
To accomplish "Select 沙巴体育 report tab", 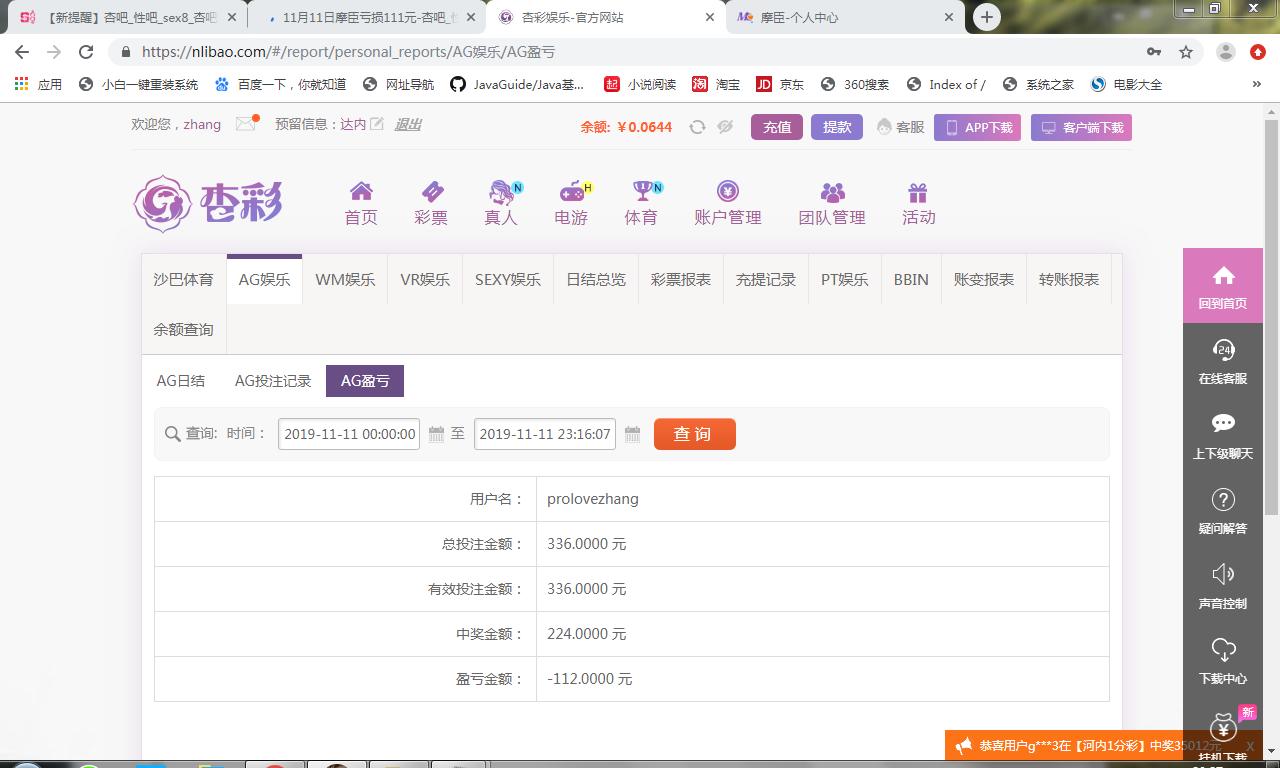I will click(183, 280).
